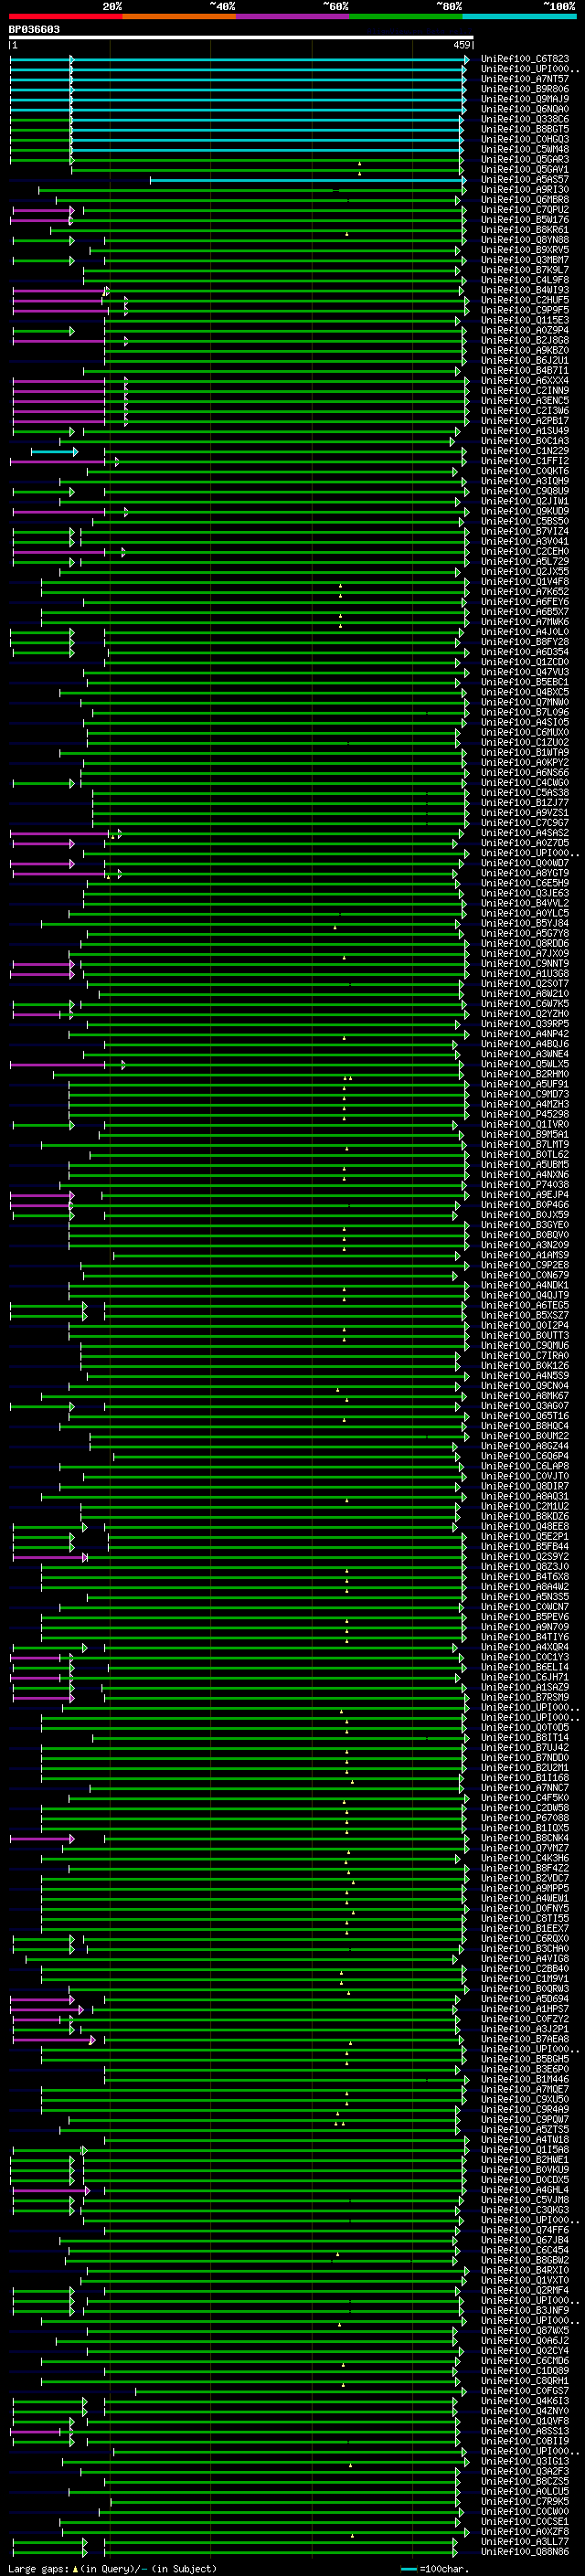This screenshot has height=2576, width=585.
Task: Open hit UniRef100_C6T823
Action: [x=525, y=59]
